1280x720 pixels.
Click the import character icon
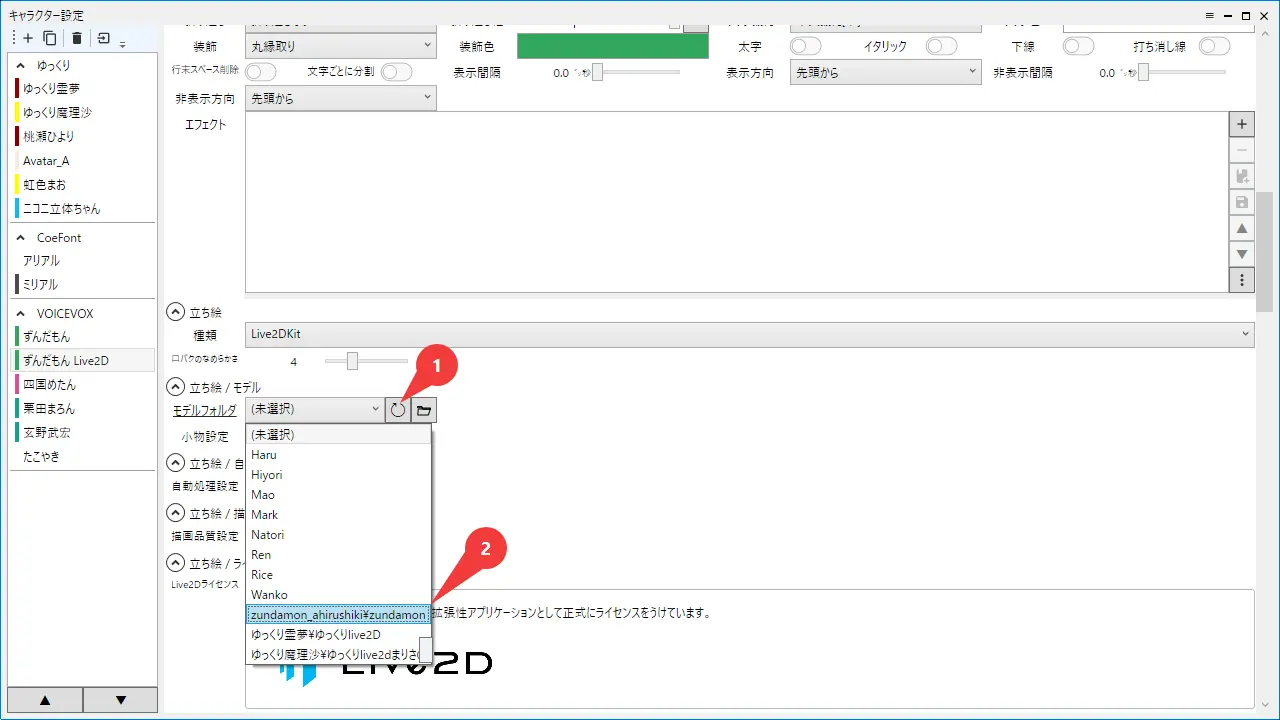click(x=103, y=38)
